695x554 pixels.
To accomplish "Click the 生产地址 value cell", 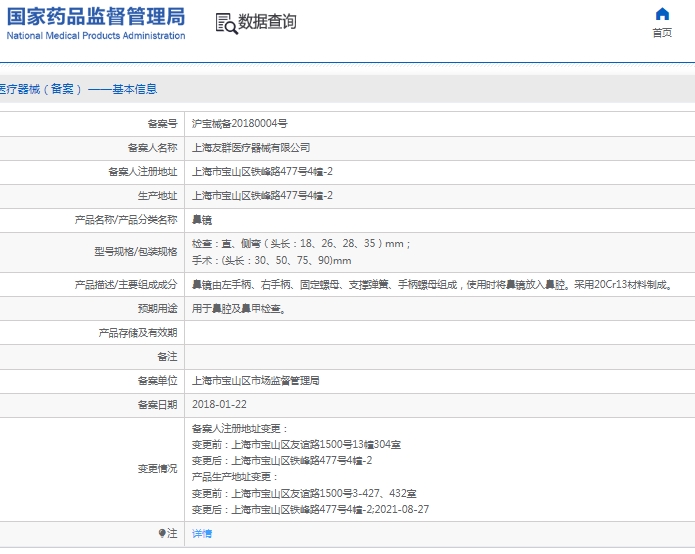I will click(x=440, y=196).
